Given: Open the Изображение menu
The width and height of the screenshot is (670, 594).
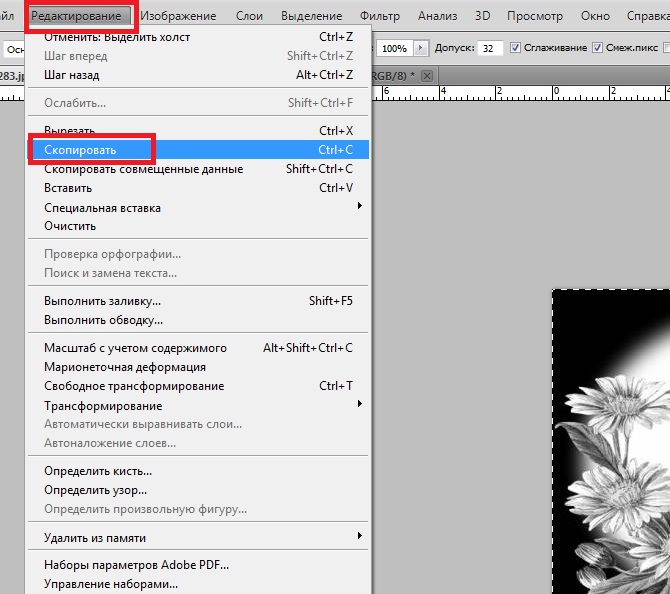Looking at the screenshot, I should pos(178,16).
